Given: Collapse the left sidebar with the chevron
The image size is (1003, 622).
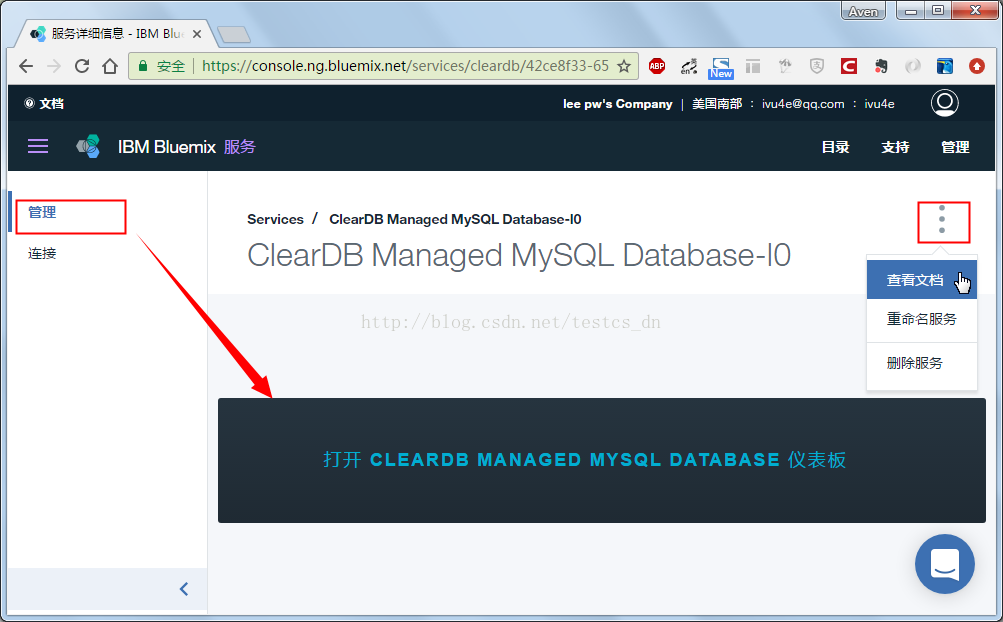Looking at the screenshot, I should click(x=184, y=589).
